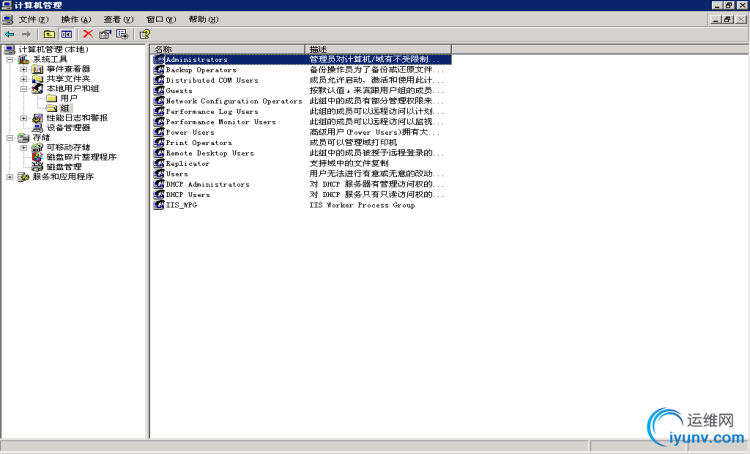Click the Guests group icon
This screenshot has height=454, width=750.
159,90
